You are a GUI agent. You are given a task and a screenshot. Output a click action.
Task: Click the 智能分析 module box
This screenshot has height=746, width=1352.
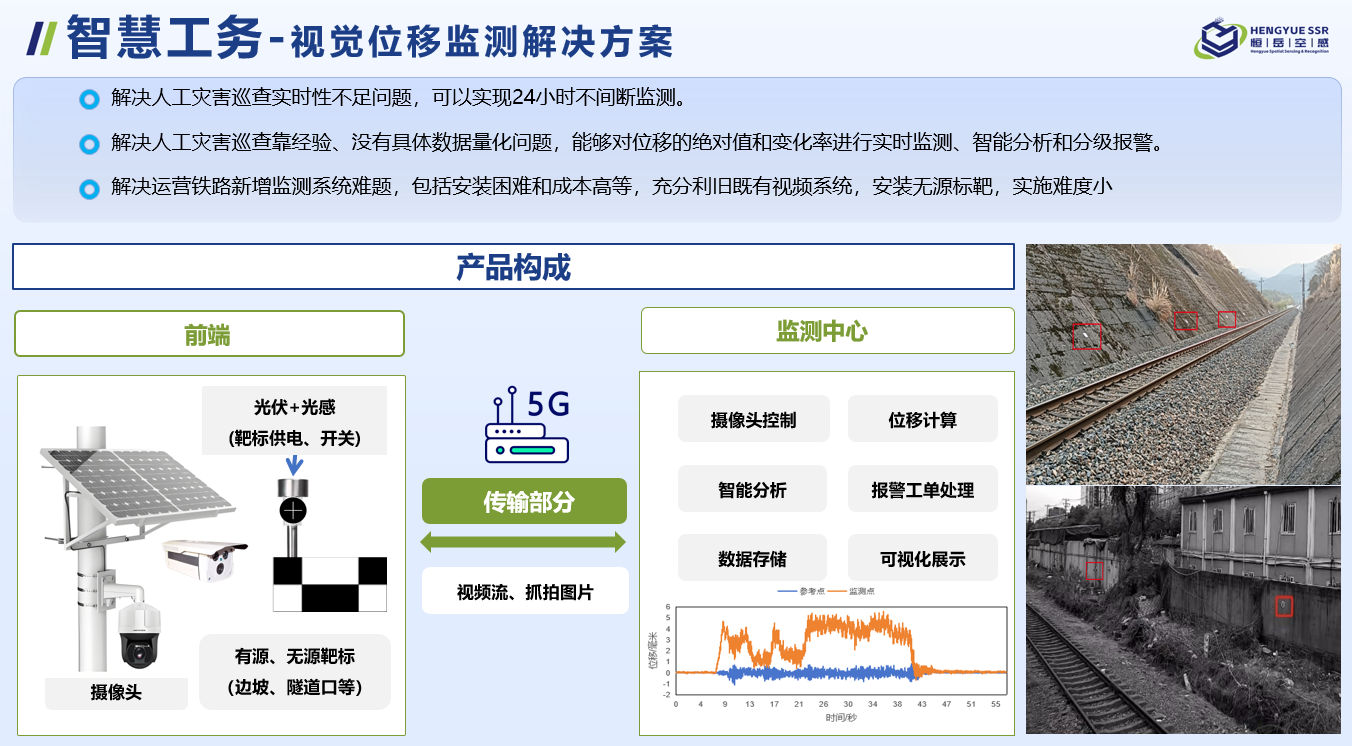(x=753, y=489)
